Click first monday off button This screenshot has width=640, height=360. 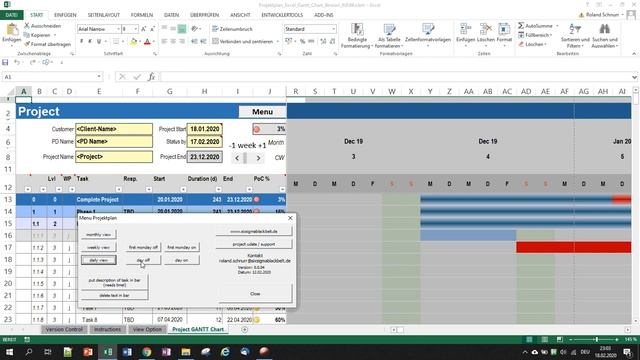tap(143, 247)
